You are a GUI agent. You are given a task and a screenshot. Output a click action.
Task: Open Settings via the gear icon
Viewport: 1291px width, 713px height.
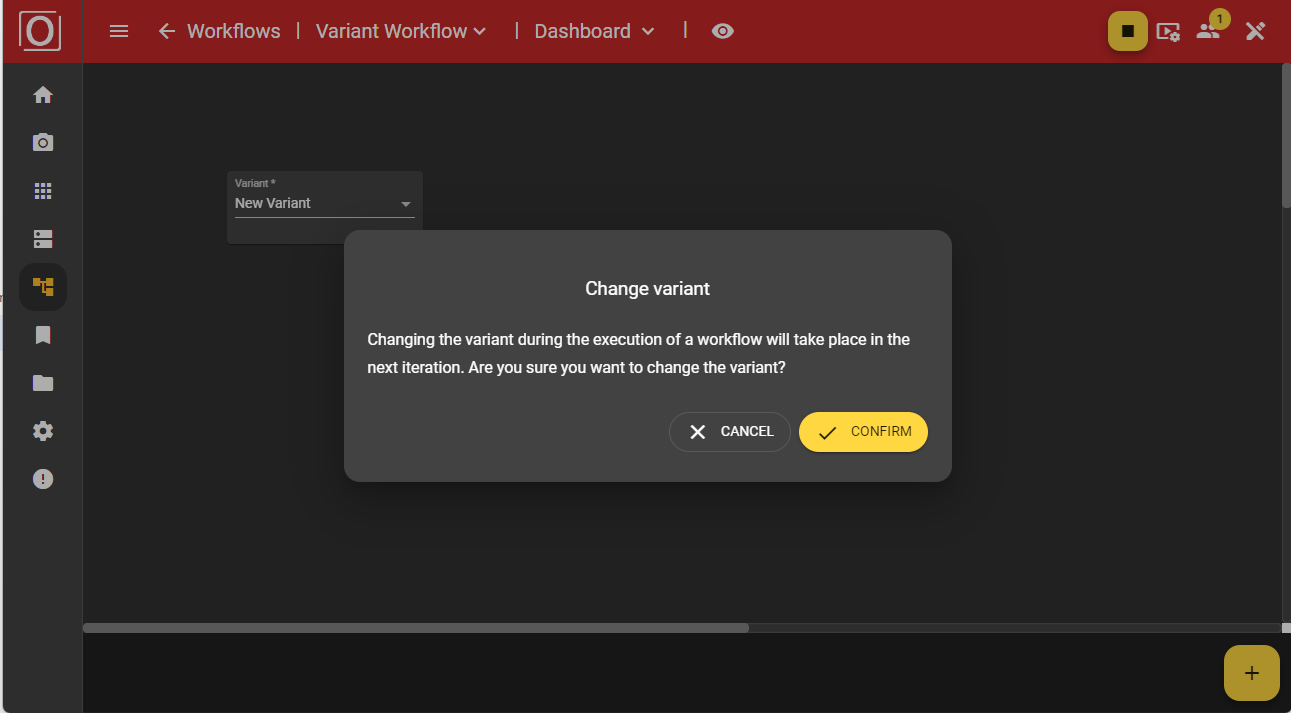[42, 430]
